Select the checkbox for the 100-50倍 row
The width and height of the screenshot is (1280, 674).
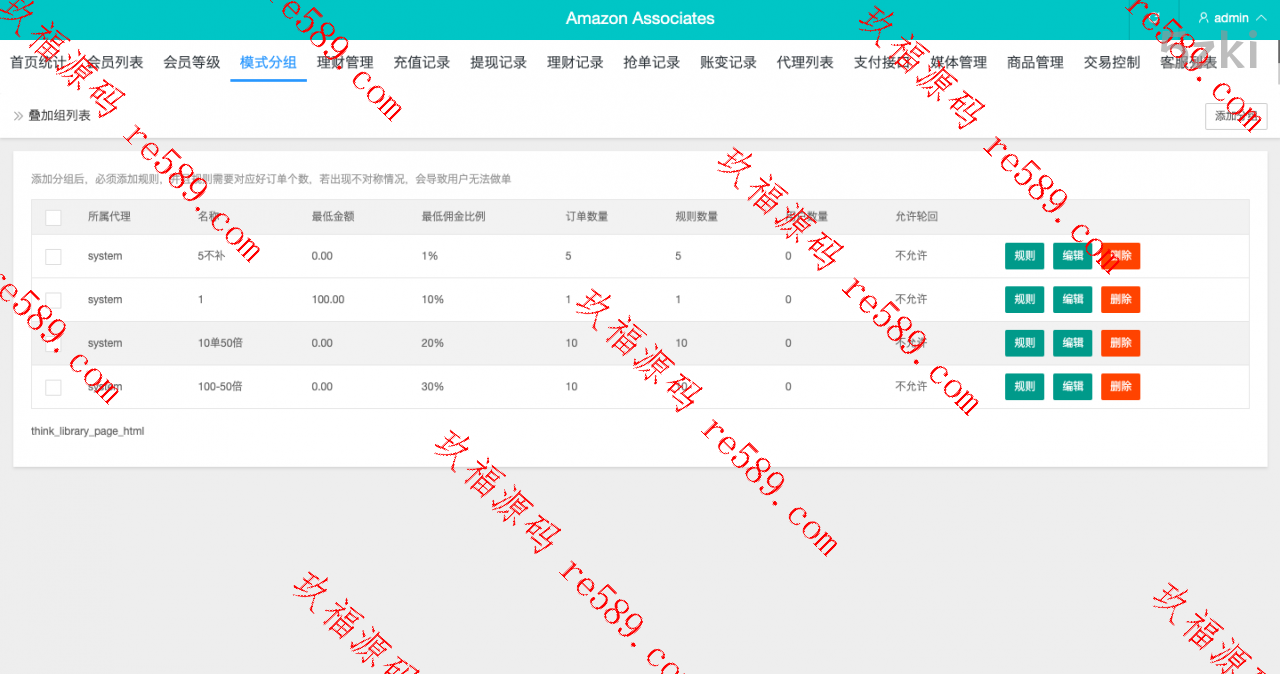point(53,387)
